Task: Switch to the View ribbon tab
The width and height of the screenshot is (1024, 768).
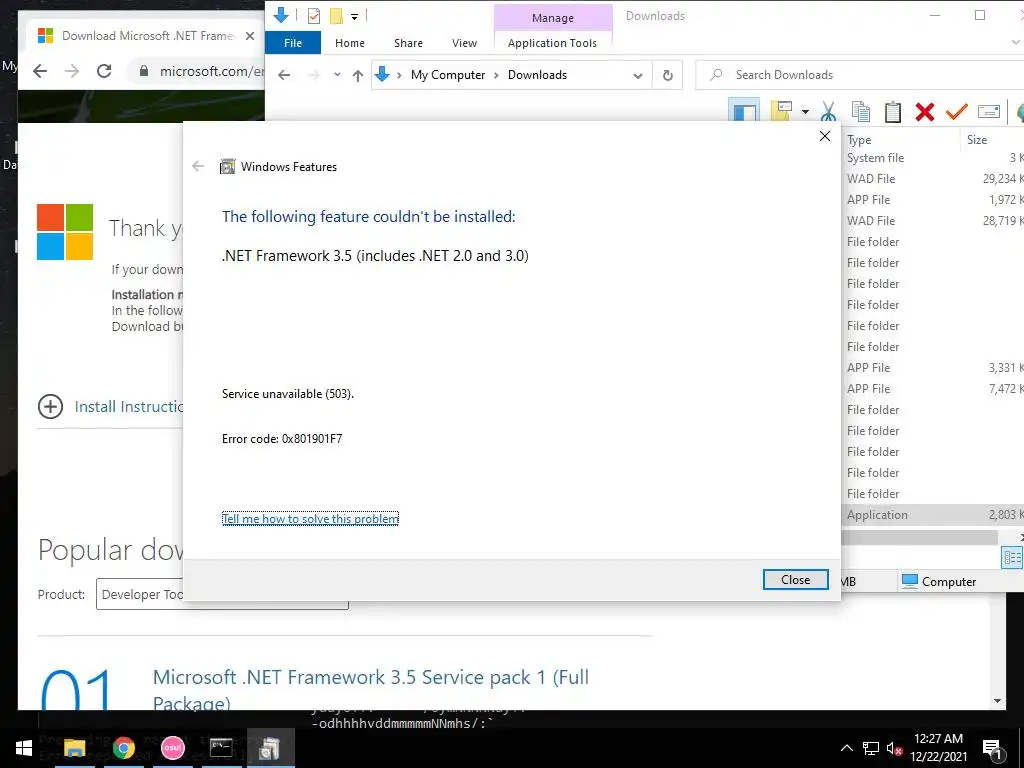Action: coord(464,43)
